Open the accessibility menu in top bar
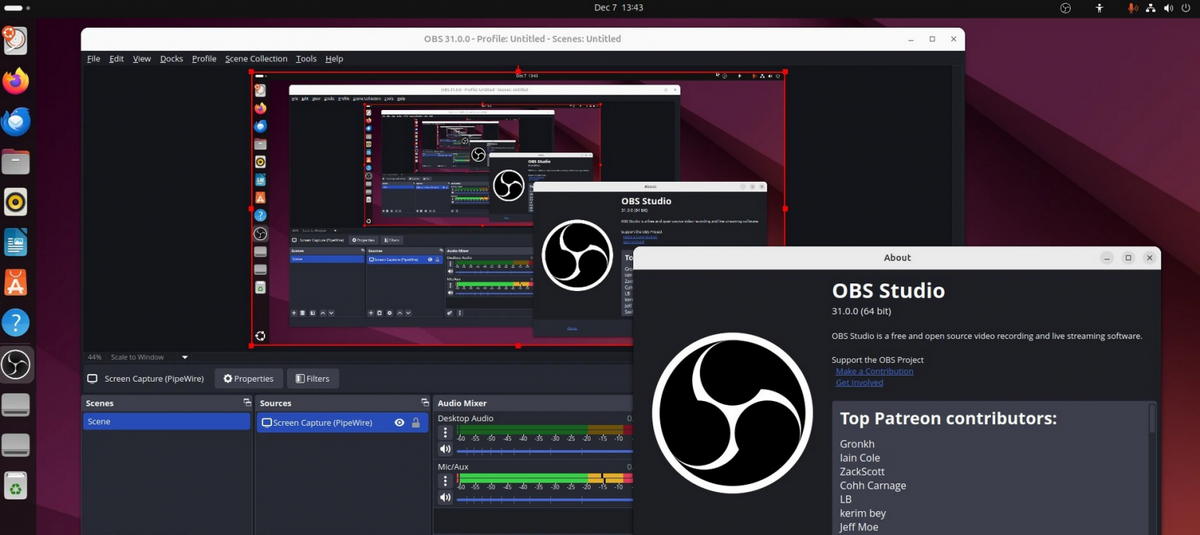This screenshot has height=535, width=1200. click(x=1099, y=8)
